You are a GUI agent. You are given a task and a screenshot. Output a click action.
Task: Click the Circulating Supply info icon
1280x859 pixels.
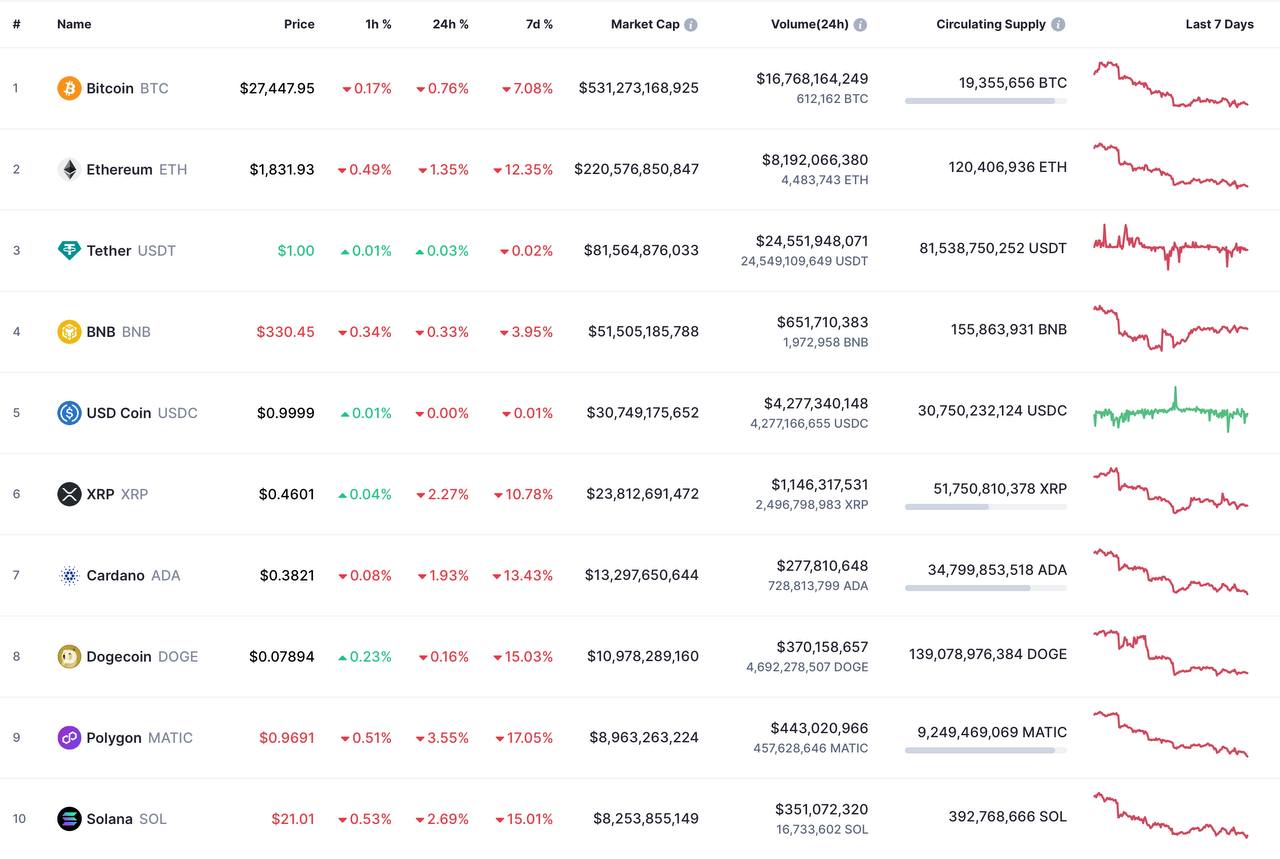pos(1058,24)
